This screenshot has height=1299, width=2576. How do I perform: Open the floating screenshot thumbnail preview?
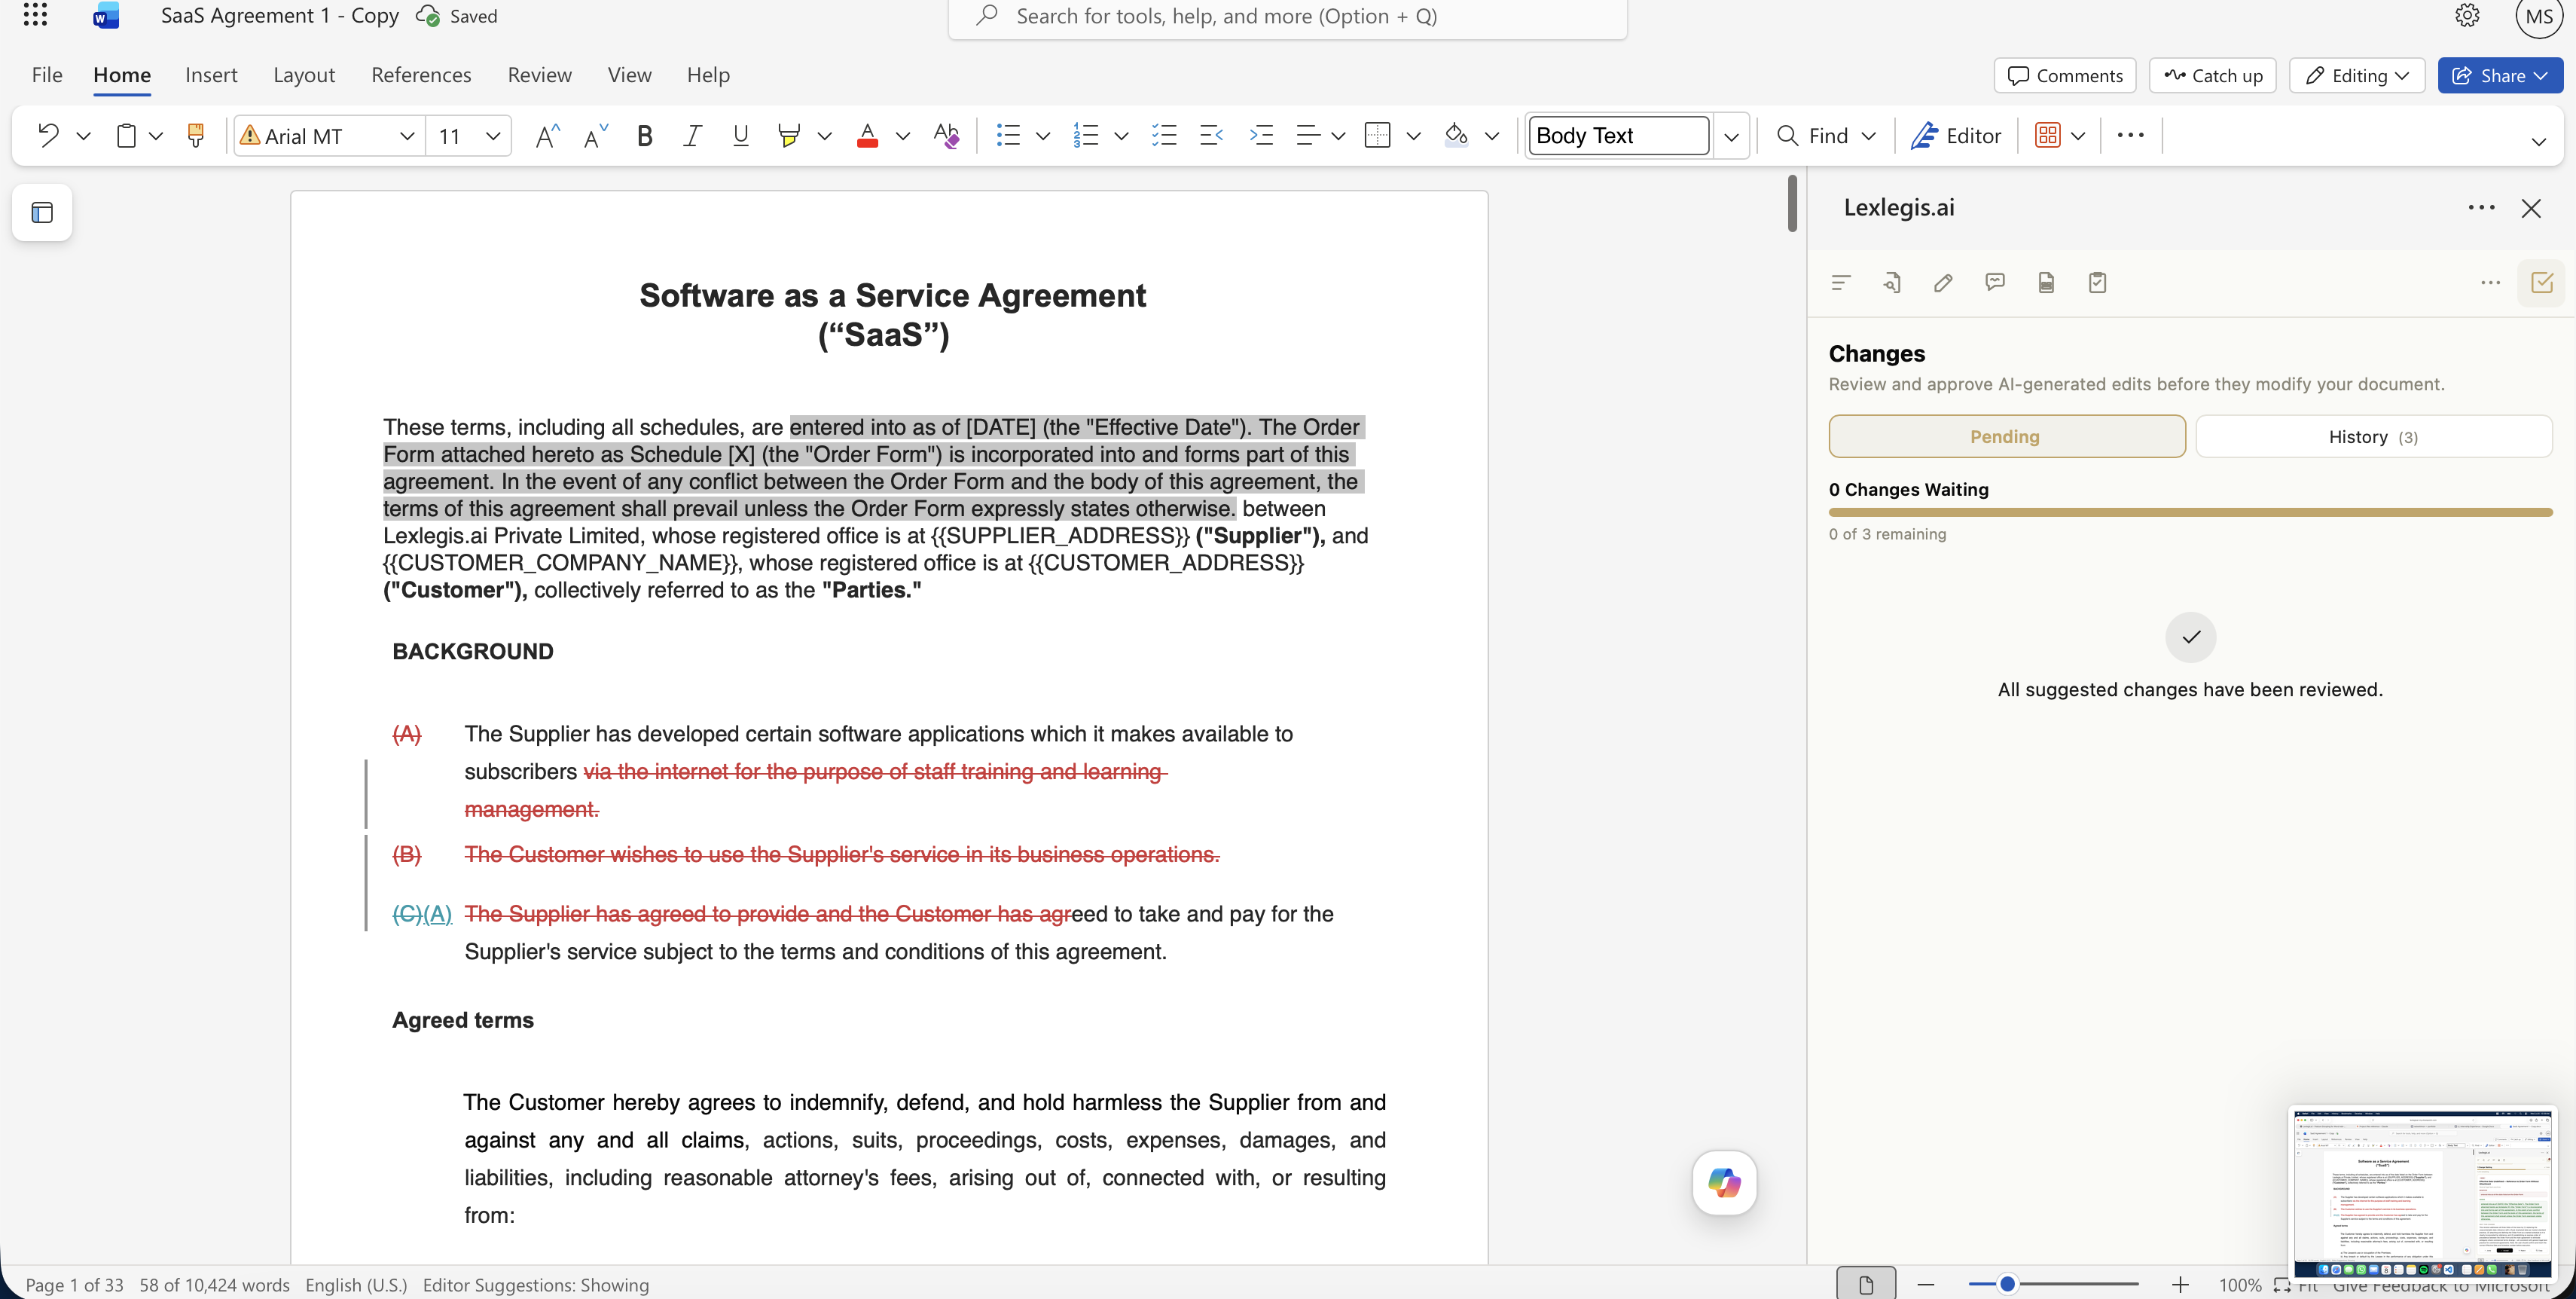[x=2422, y=1194]
